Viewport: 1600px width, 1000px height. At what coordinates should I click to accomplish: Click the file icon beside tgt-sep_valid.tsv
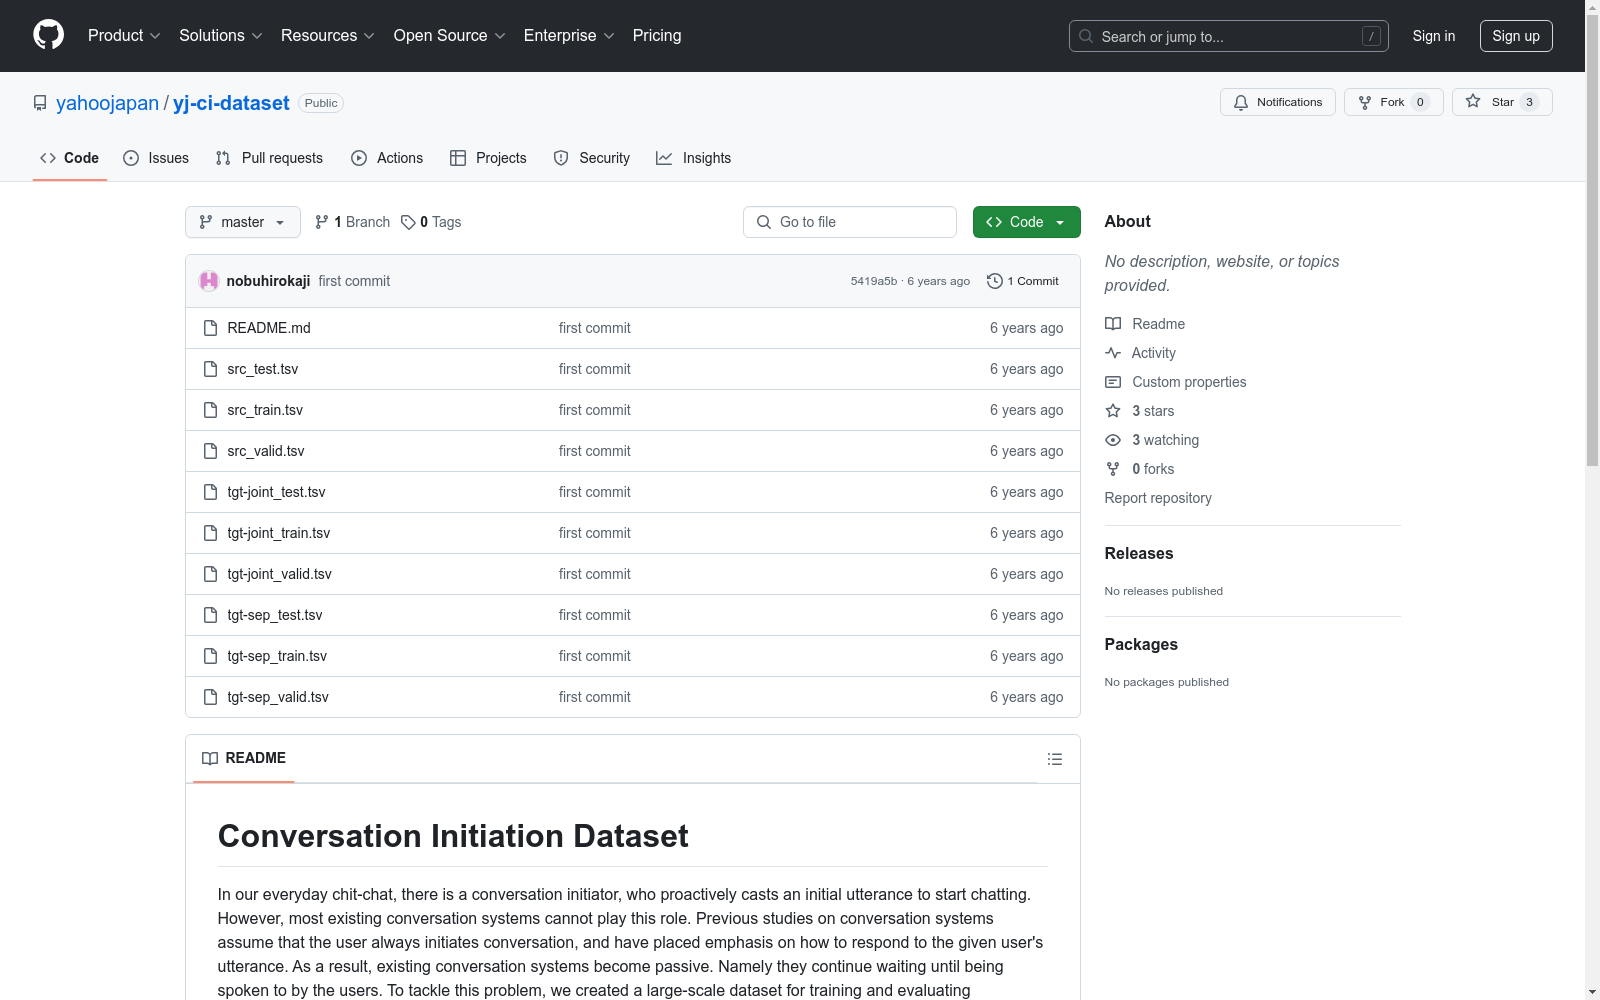(210, 697)
